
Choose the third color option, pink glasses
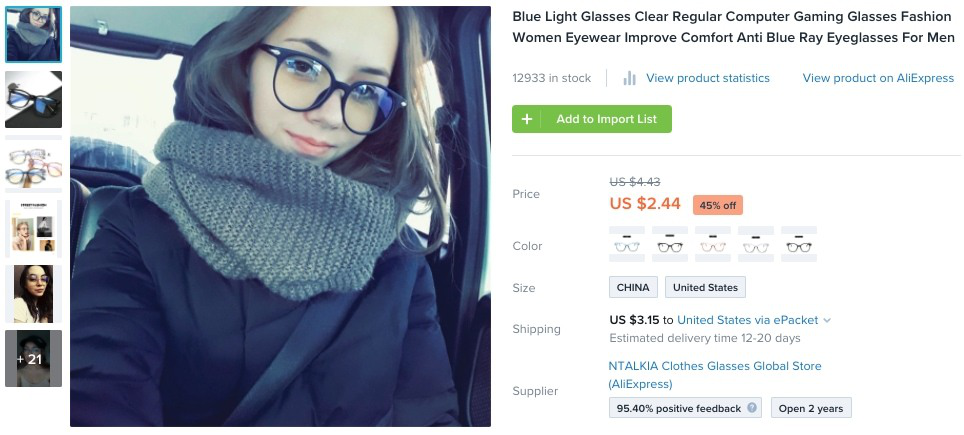[713, 245]
